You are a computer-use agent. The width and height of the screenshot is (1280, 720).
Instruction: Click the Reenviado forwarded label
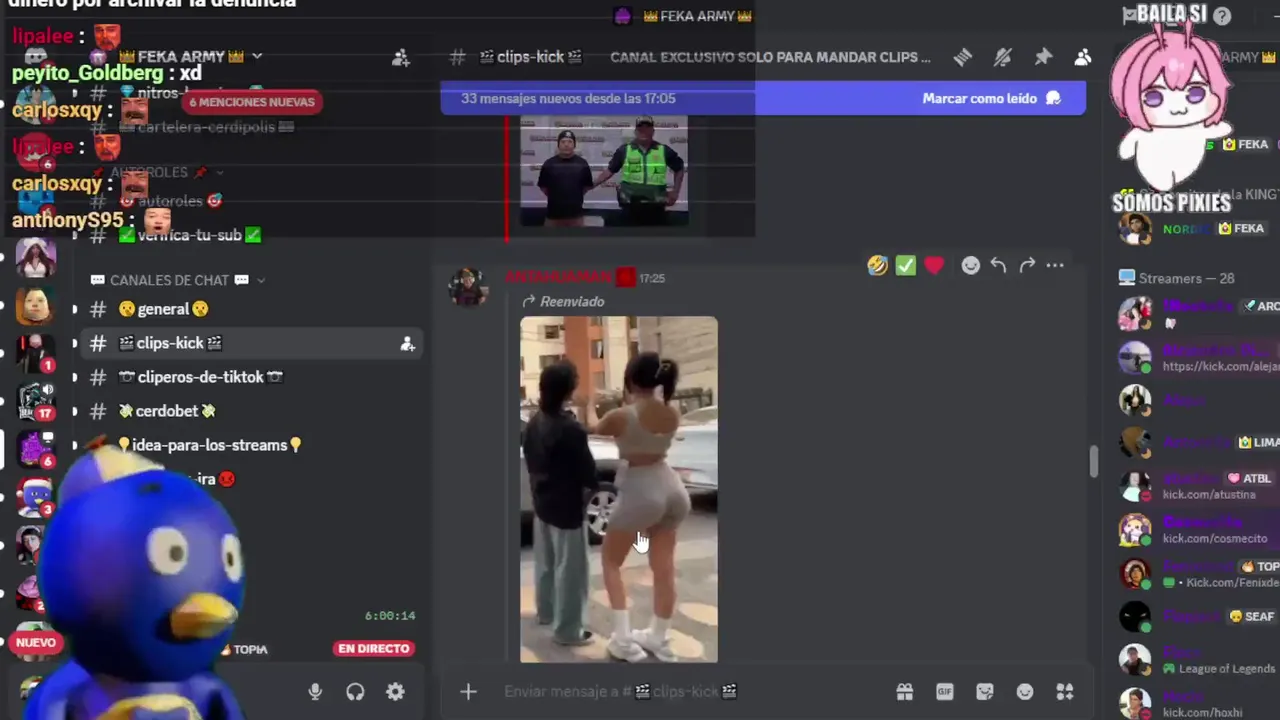563,301
